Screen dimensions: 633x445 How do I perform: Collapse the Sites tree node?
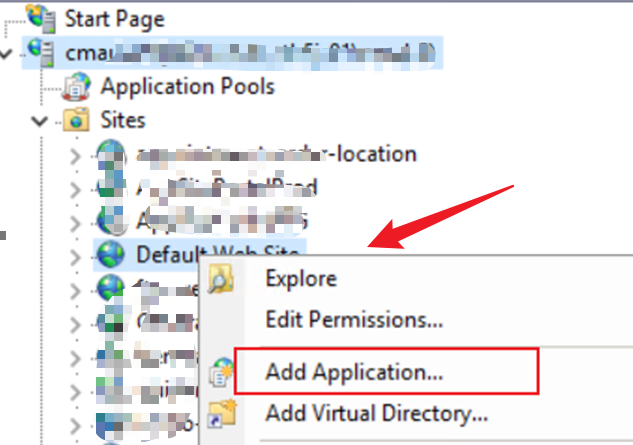point(40,121)
